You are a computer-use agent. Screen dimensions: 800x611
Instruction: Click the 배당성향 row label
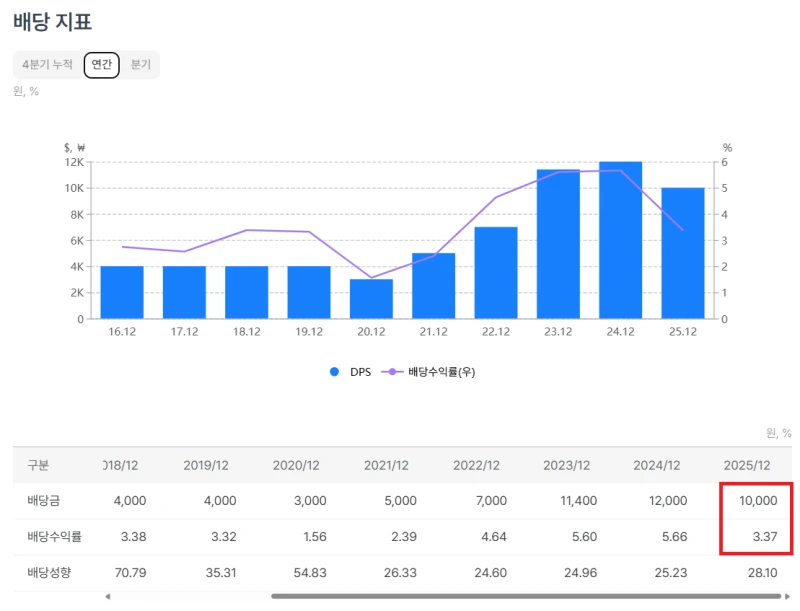pyautogui.click(x=49, y=572)
